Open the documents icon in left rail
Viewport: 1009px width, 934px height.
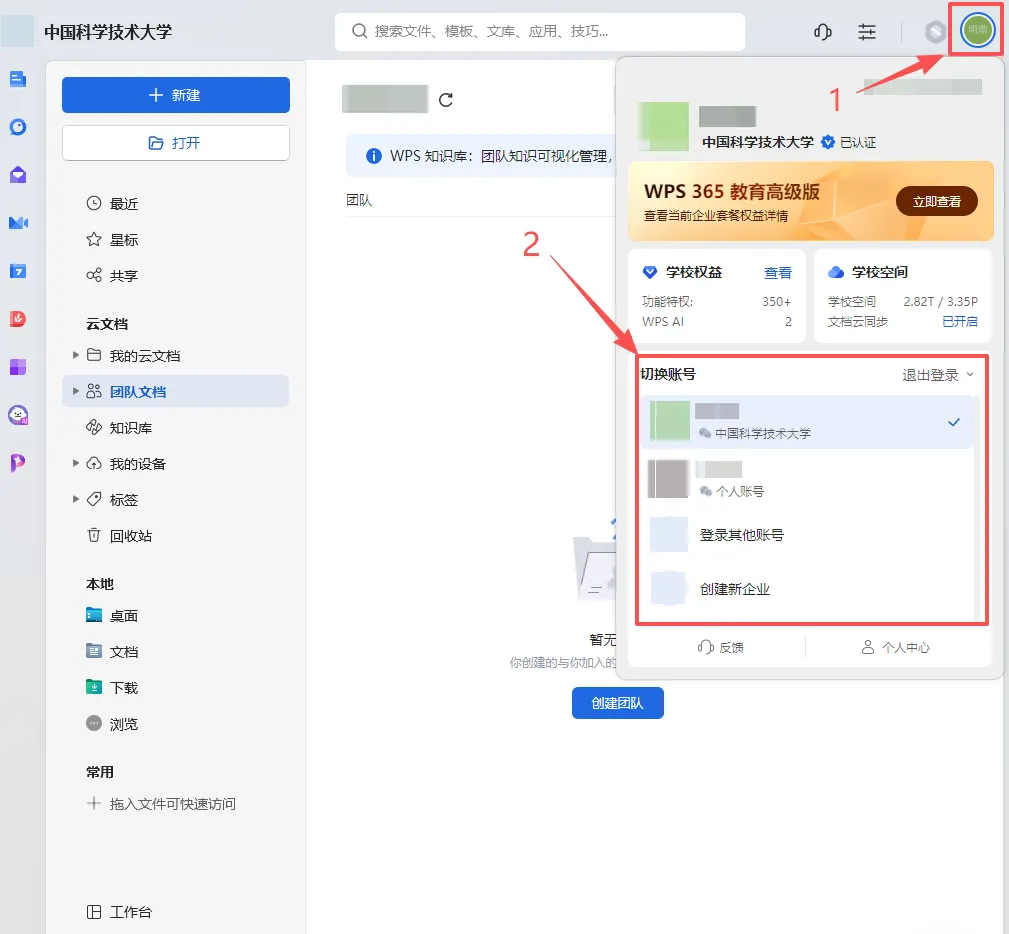tap(18, 79)
